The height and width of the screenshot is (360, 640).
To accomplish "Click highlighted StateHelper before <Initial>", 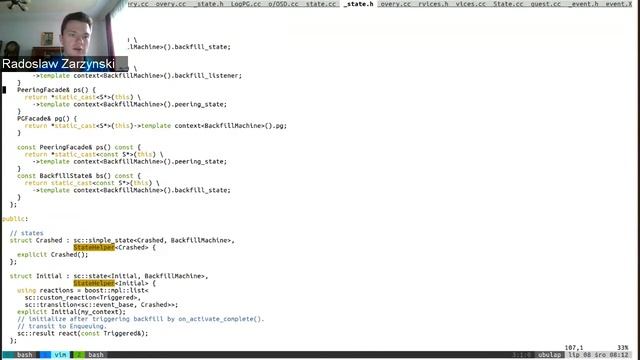I will click(94, 283).
